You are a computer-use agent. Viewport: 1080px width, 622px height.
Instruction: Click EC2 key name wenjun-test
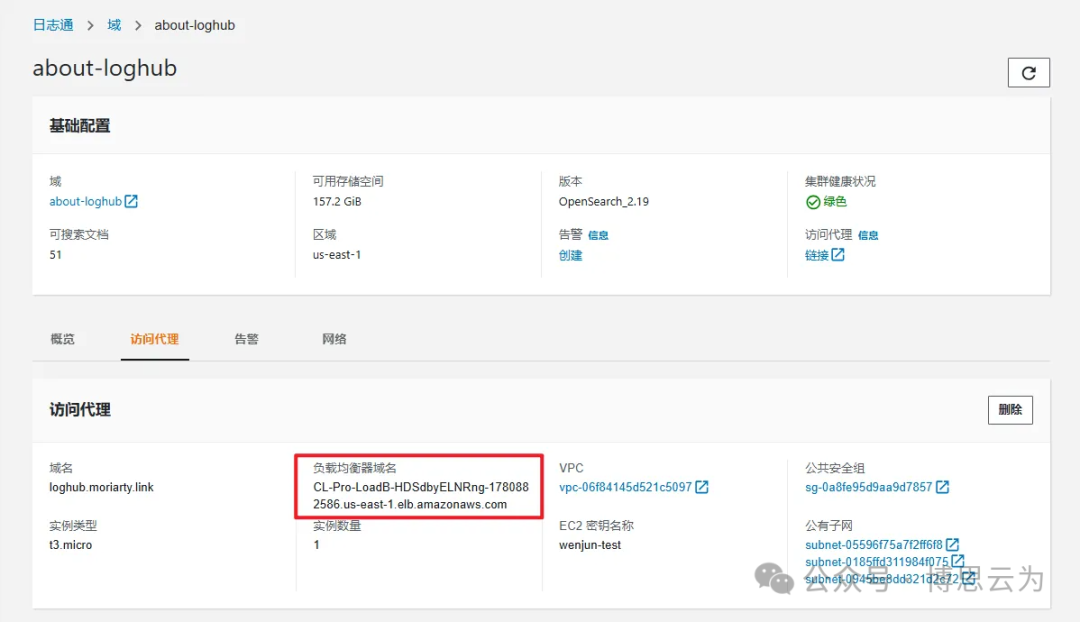click(x=590, y=545)
